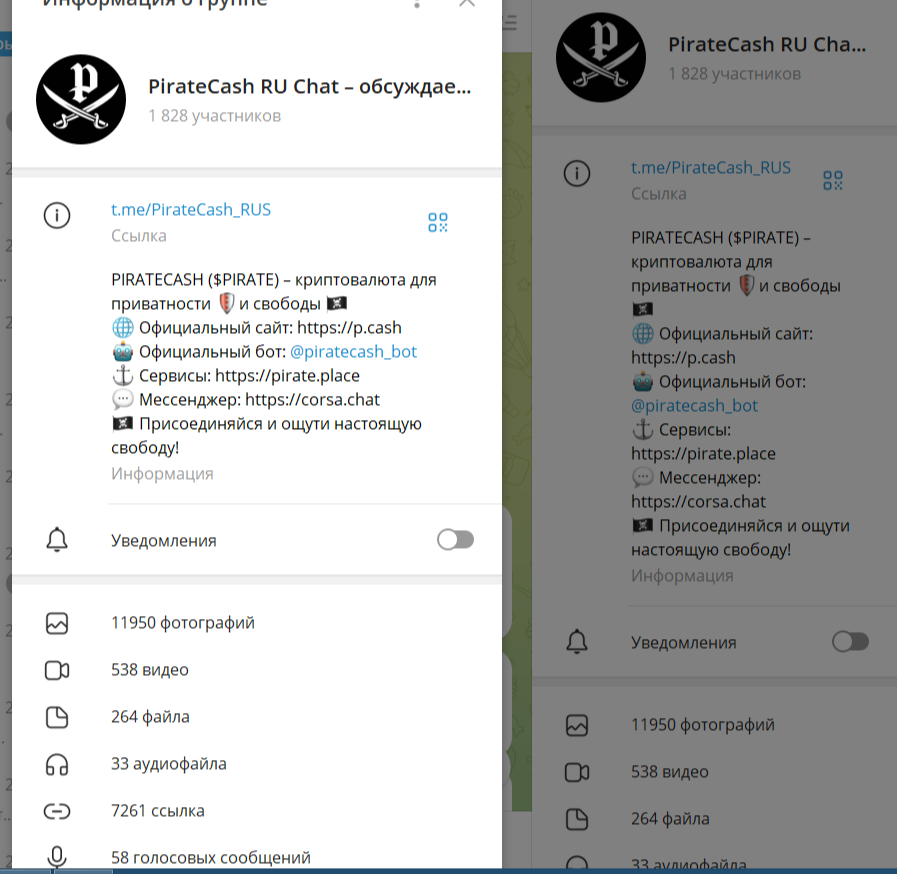This screenshot has height=874, width=897.
Task: Click the PirateCash group avatar in the modal
Action: click(81, 99)
